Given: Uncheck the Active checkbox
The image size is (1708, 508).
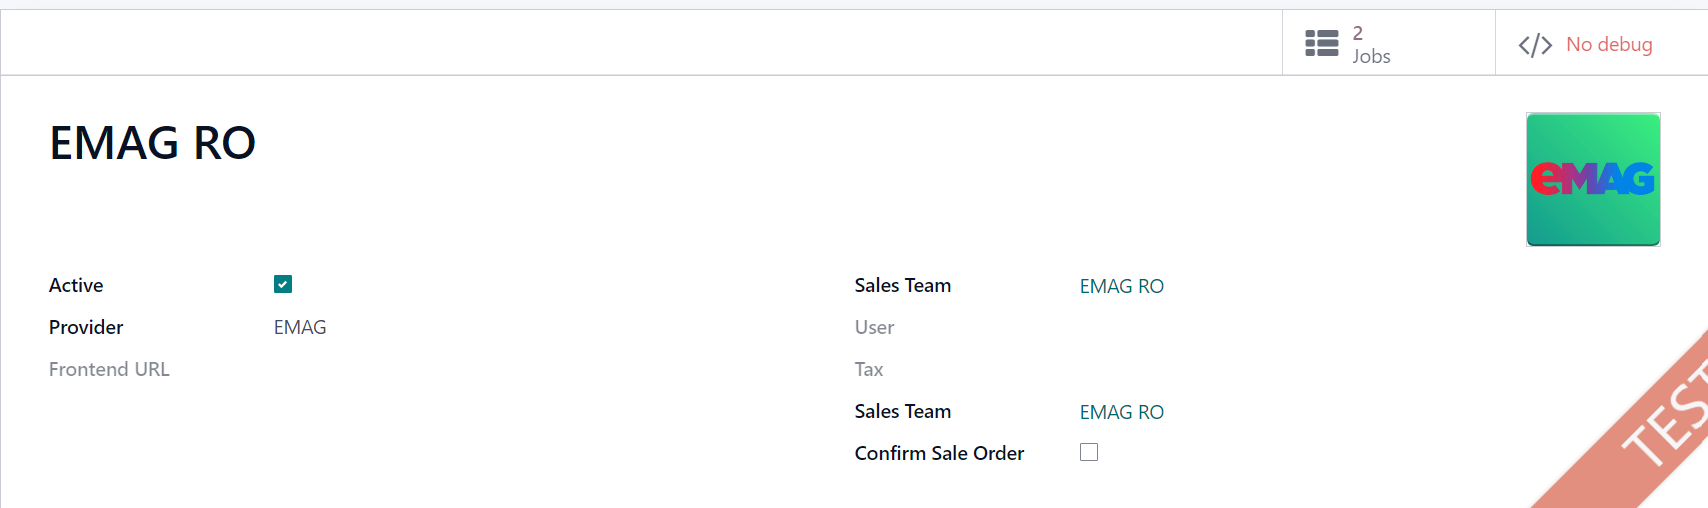Looking at the screenshot, I should 283,284.
